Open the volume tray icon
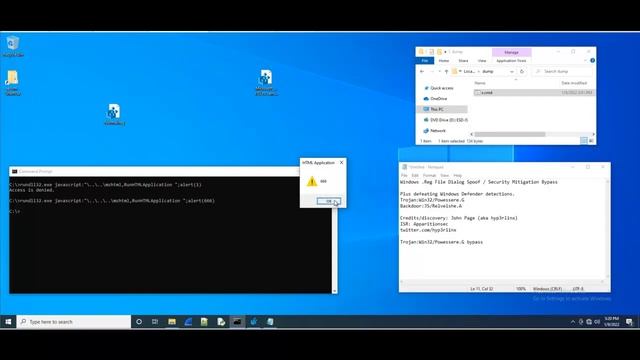This screenshot has width=640, height=360. point(597,322)
